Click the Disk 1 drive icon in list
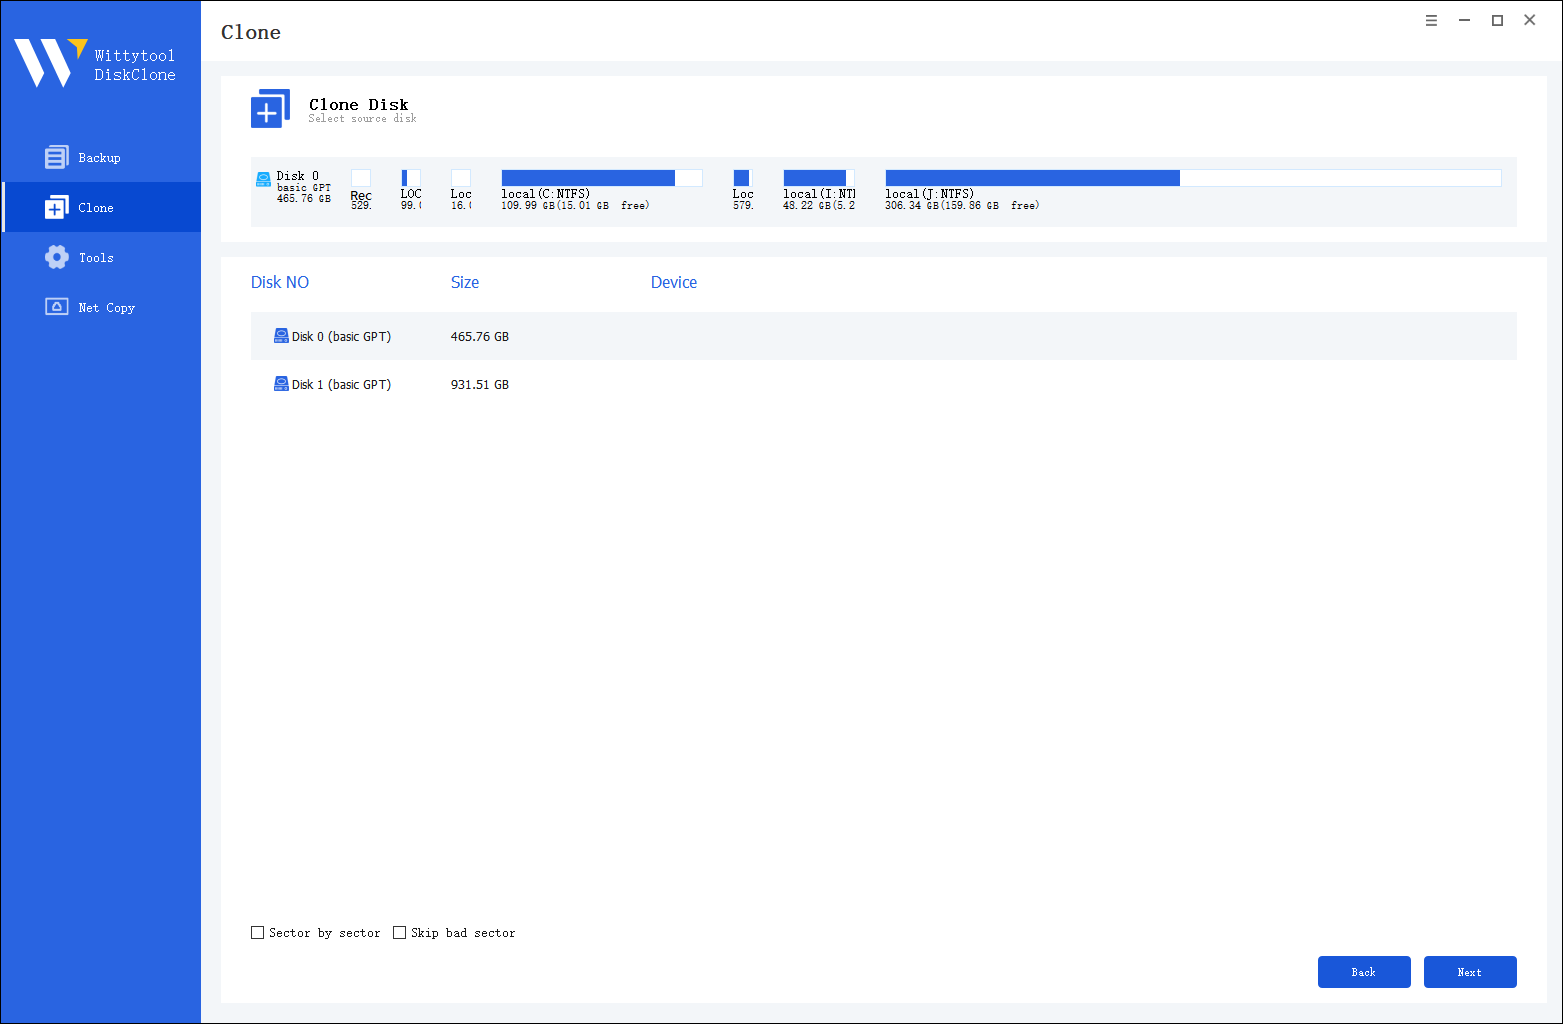This screenshot has height=1024, width=1563. coord(281,384)
